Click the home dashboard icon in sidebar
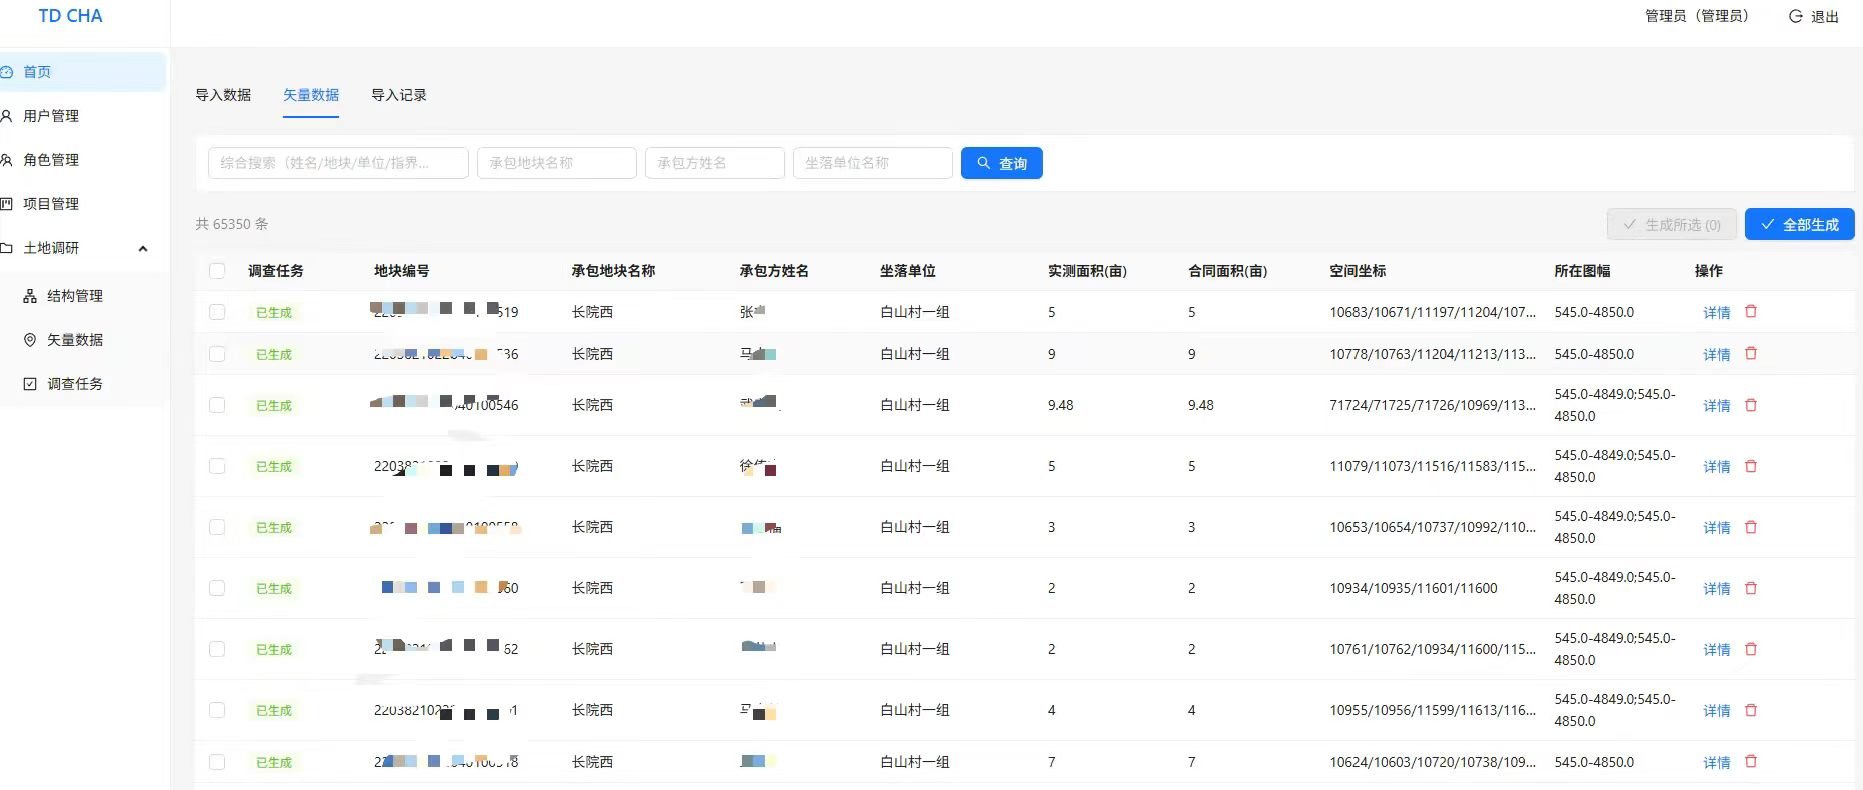1863x790 pixels. point(6,72)
